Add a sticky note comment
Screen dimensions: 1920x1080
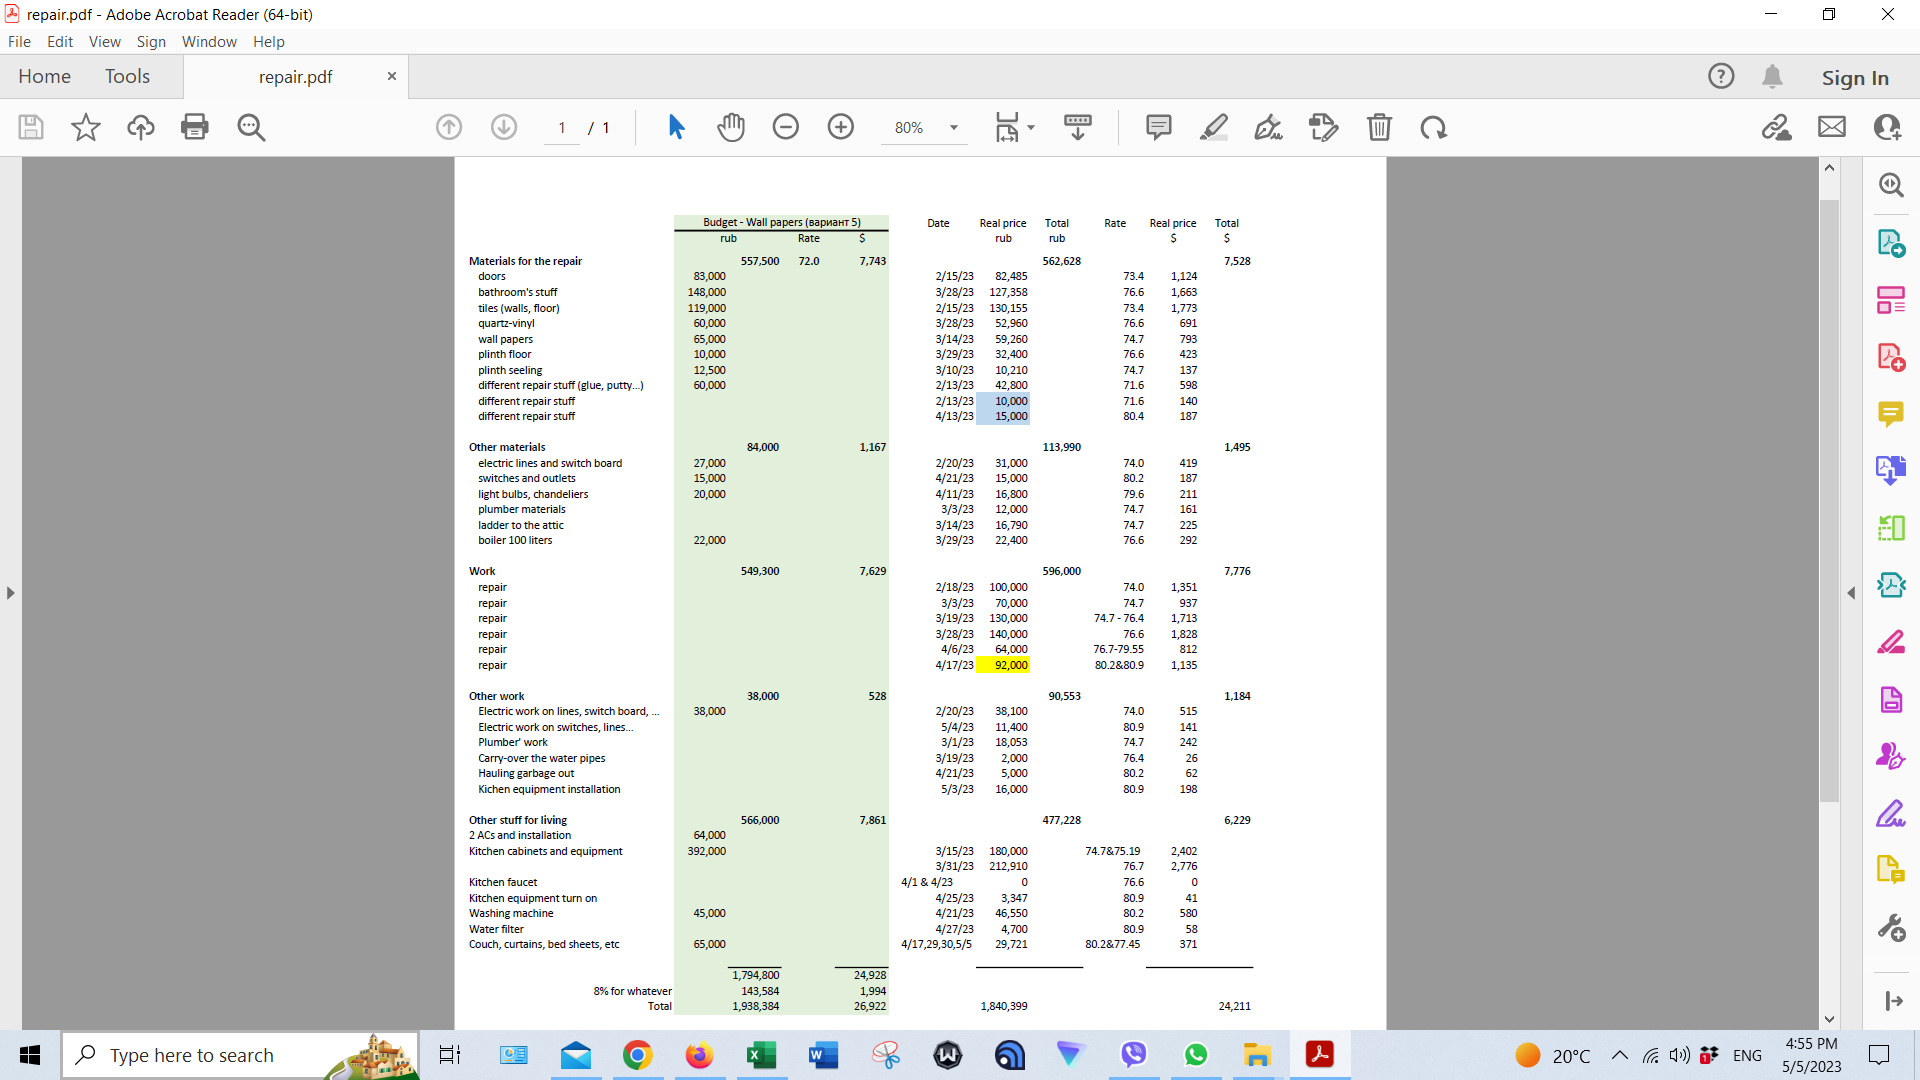tap(1158, 127)
